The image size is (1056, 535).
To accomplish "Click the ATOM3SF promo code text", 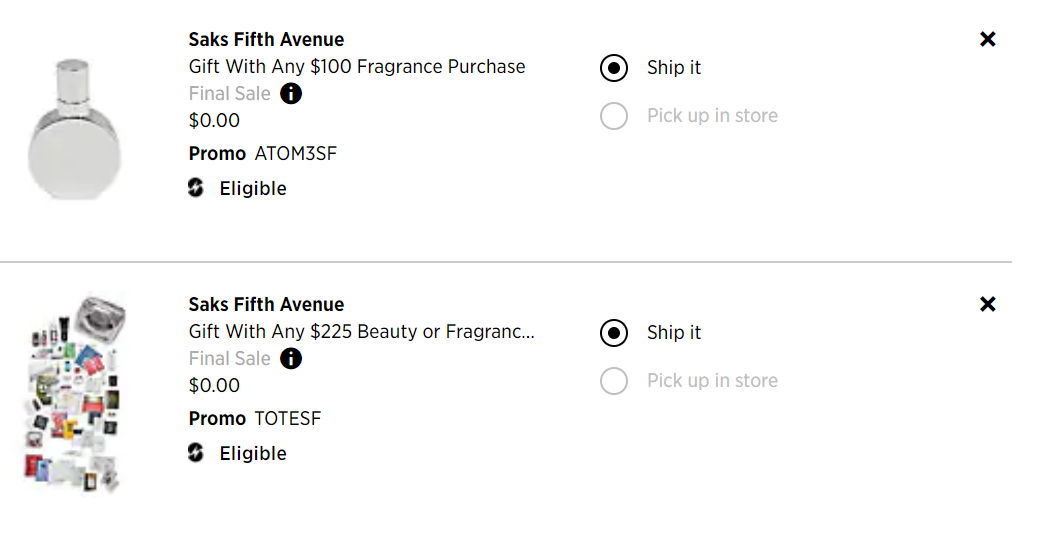I will (296, 154).
